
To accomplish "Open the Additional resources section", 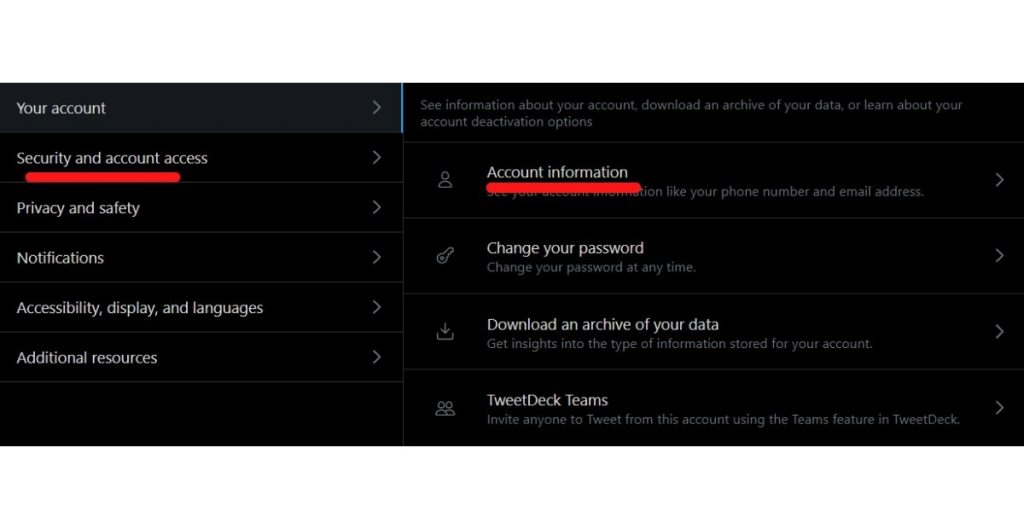I will click(x=87, y=358).
